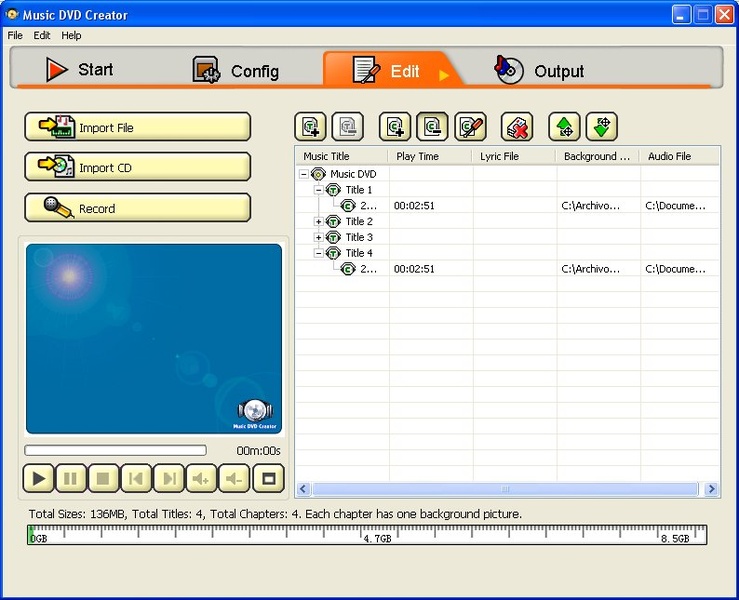Click the Move Down green arrow icon
Viewport: 739px width, 600px height.
click(601, 126)
